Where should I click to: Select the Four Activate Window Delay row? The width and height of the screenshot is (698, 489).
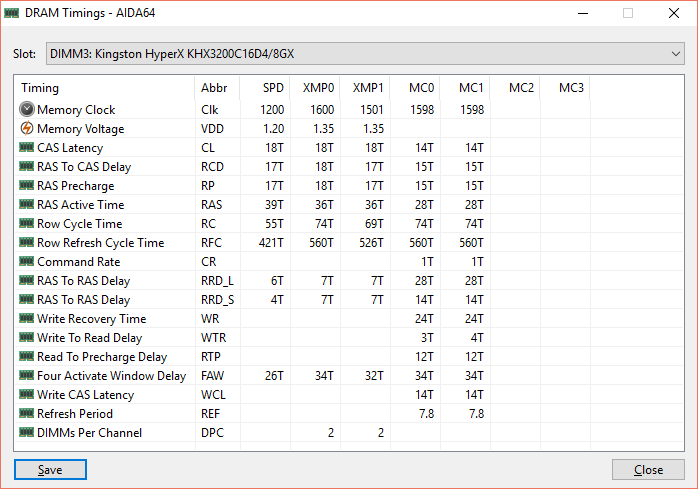click(x=111, y=376)
